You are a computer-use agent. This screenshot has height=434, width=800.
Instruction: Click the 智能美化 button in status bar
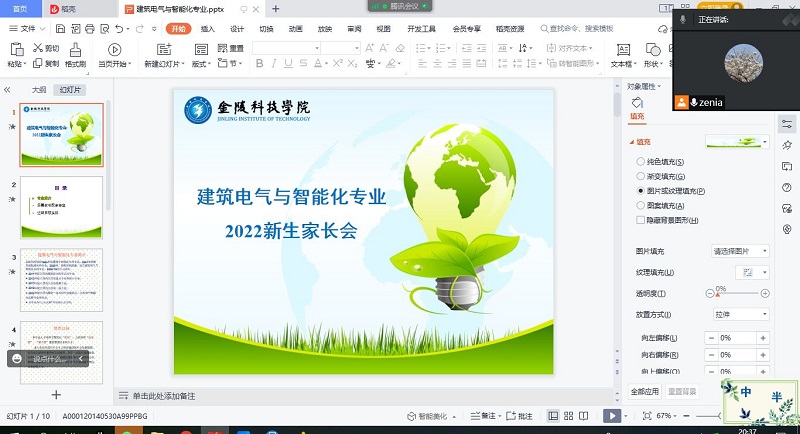(433, 415)
